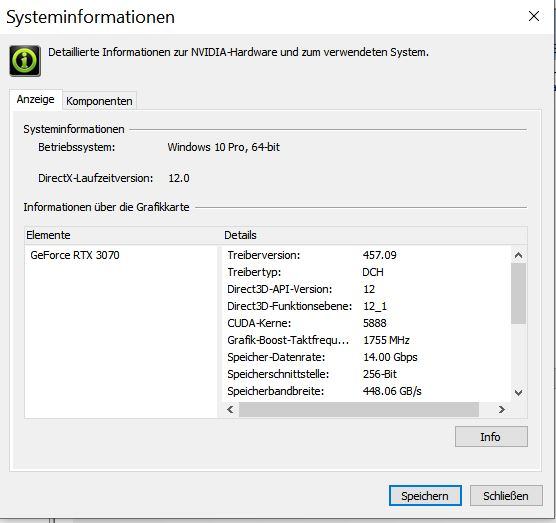The width and height of the screenshot is (556, 523).
Task: Select the Direct3D-Funktionsebene row
Action: point(290,306)
